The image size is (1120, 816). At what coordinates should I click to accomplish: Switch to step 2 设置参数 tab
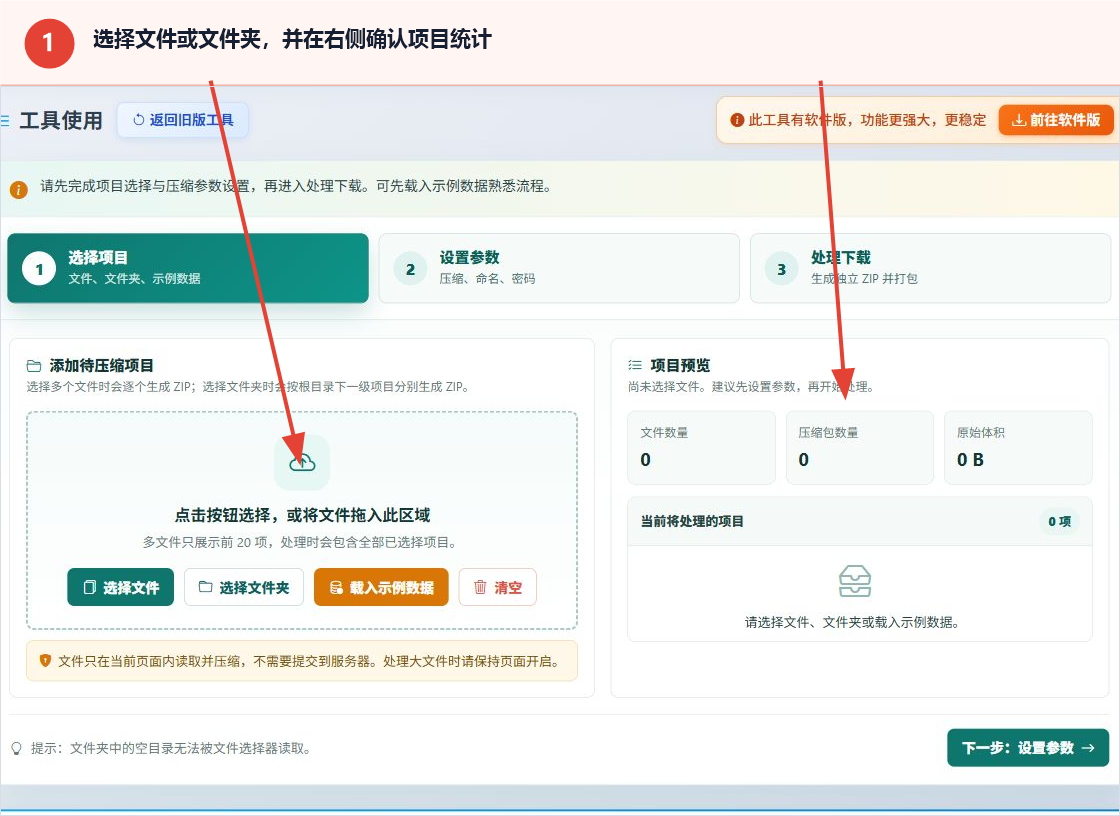559,268
